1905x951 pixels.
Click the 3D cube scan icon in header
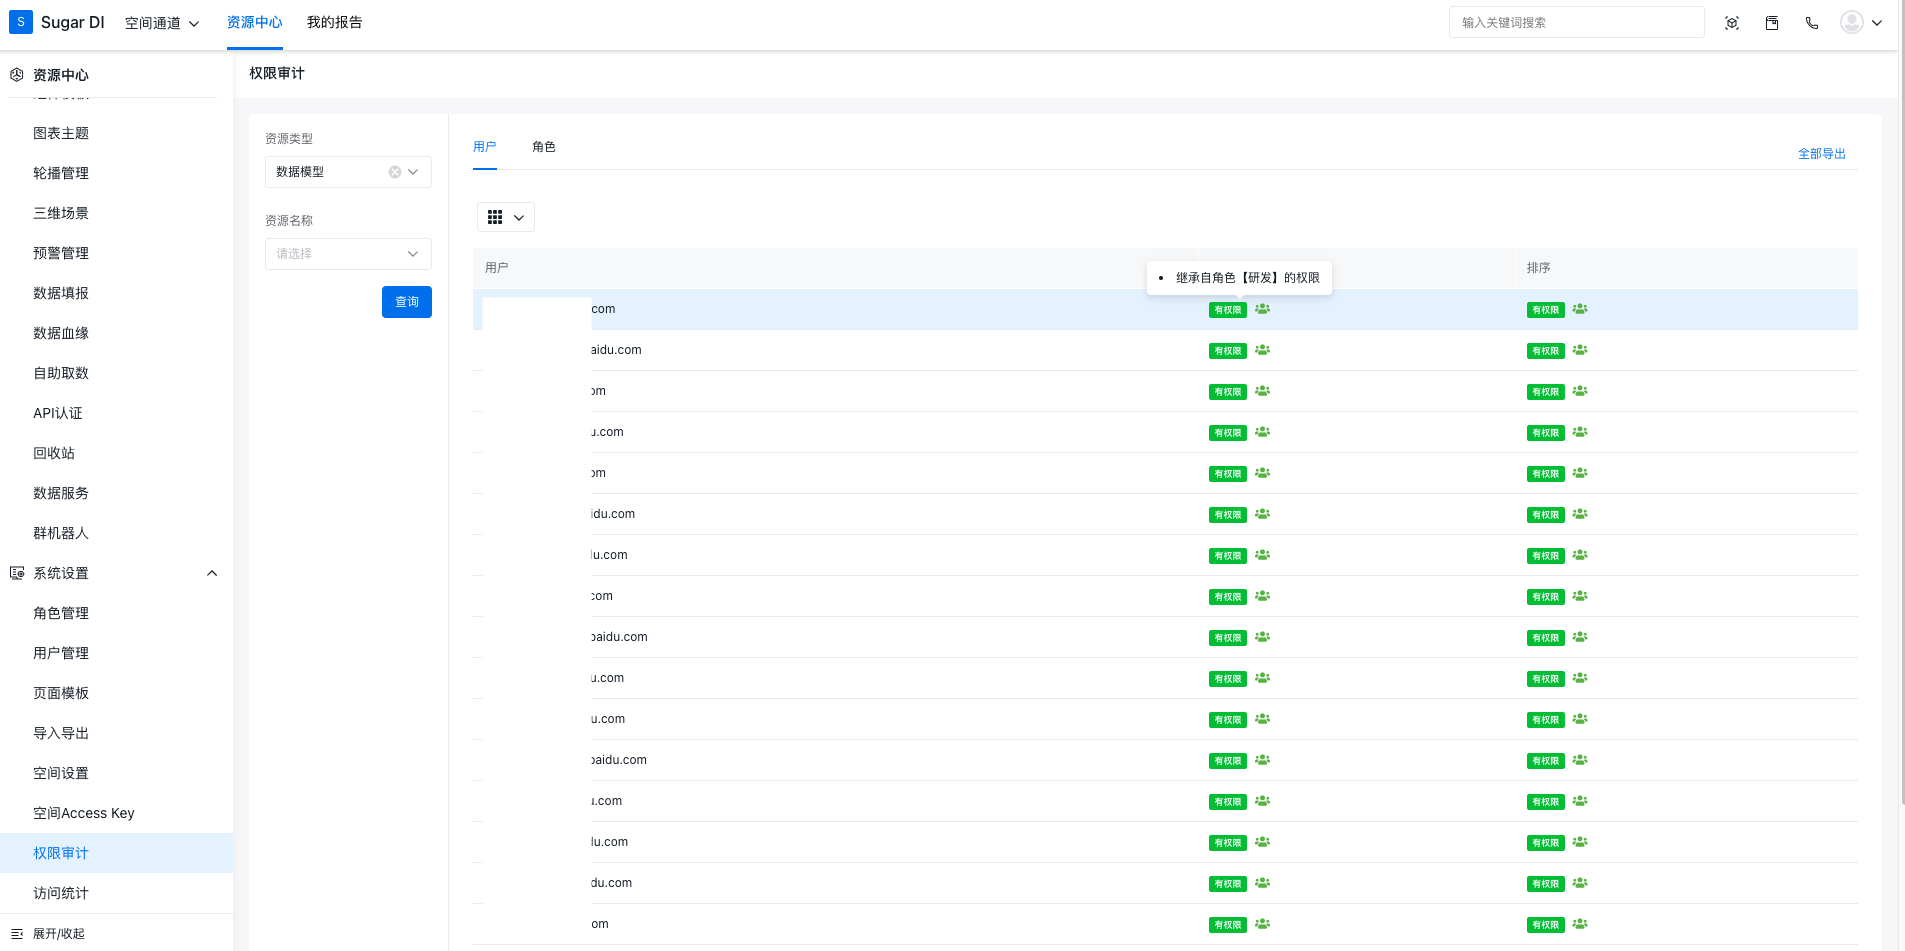[x=1732, y=23]
